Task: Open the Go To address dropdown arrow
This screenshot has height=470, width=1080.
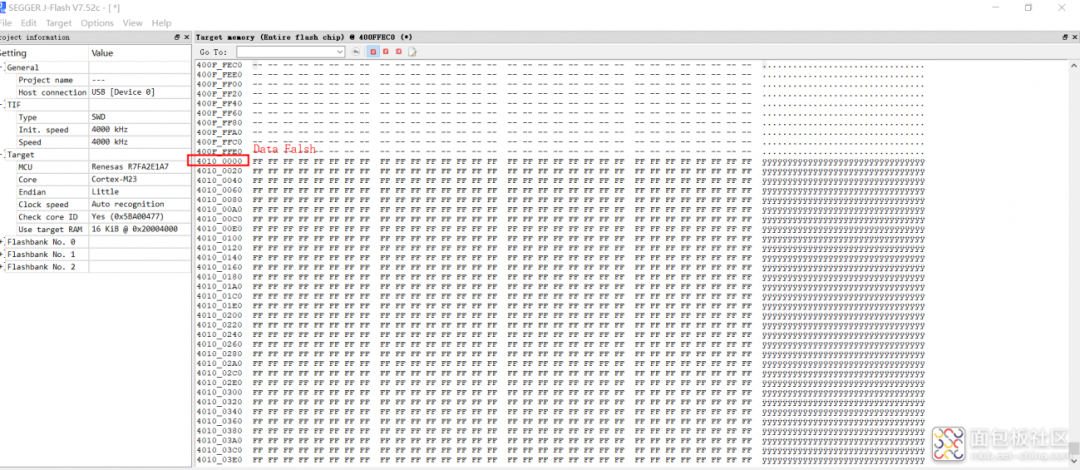Action: pyautogui.click(x=340, y=51)
